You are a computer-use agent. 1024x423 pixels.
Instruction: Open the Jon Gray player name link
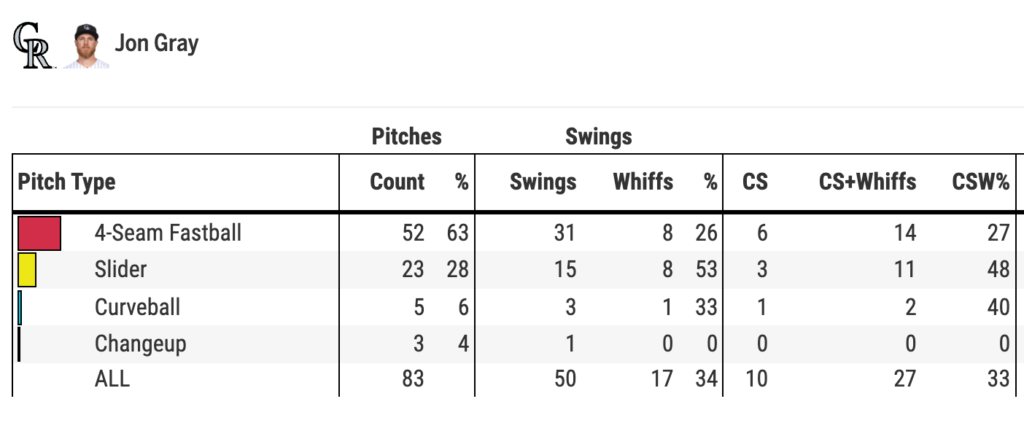click(157, 44)
